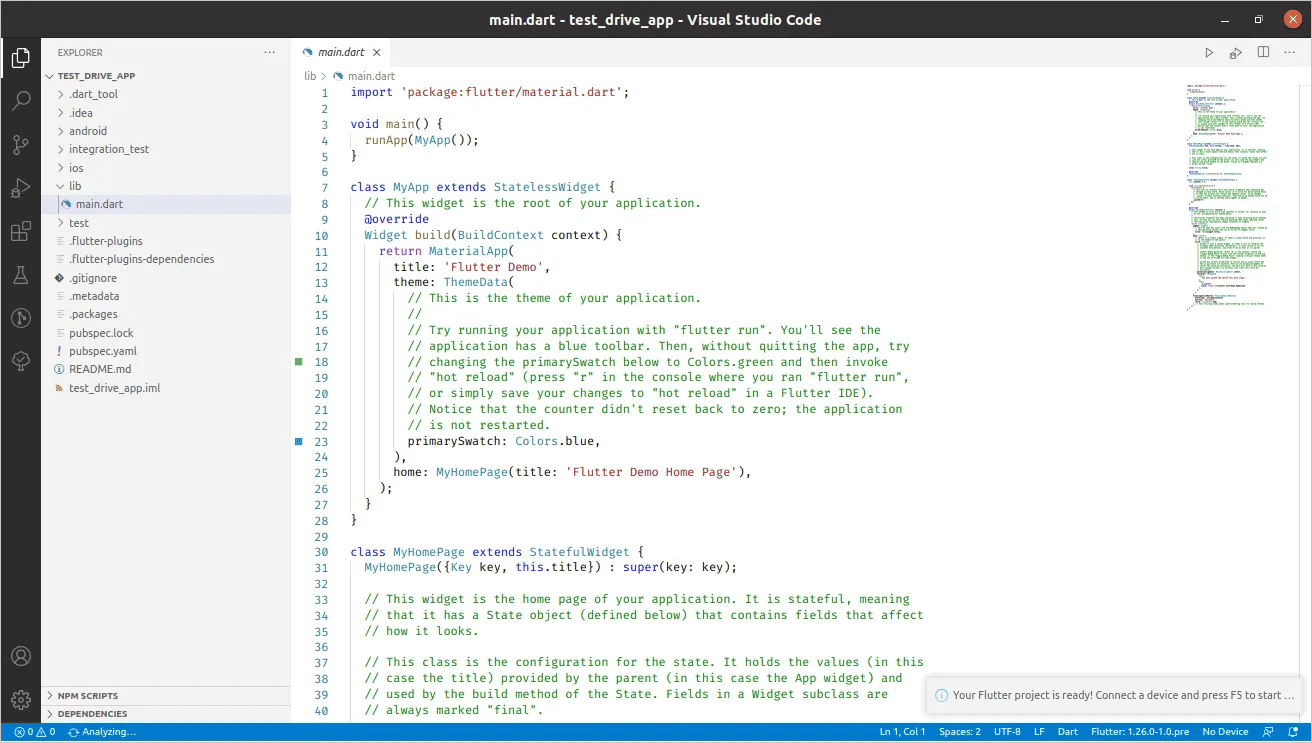Open the pubspec.lock file
Screen dimensions: 1312x743
pyautogui.click(x=165, y=333)
